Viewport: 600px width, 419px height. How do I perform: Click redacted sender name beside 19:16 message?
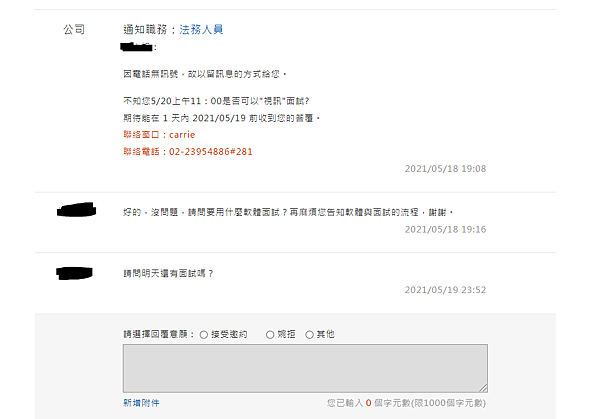[77, 210]
